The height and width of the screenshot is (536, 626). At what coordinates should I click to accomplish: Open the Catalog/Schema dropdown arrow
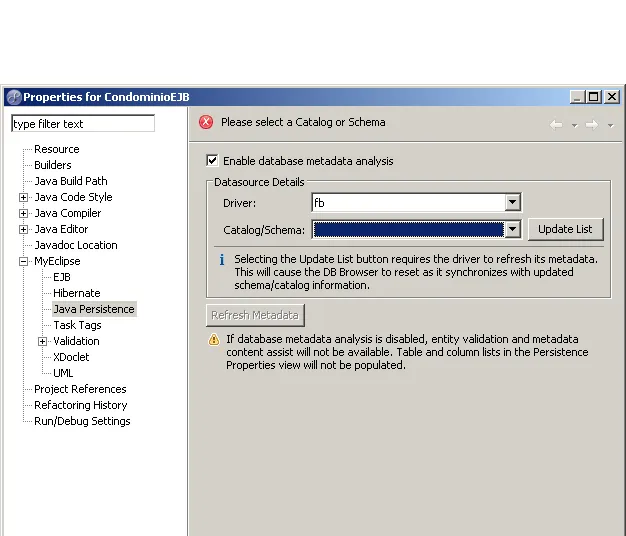[x=513, y=229]
